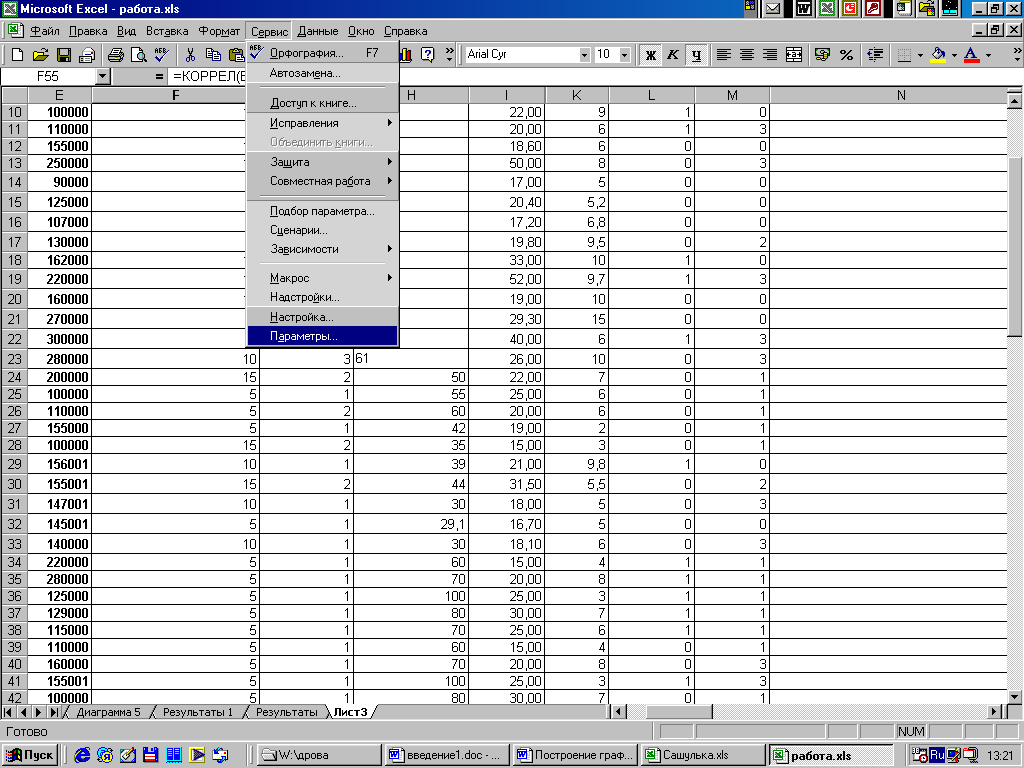This screenshot has width=1024, height=768.
Task: Toggle Italic formatting (К)
Action: pyautogui.click(x=673, y=55)
